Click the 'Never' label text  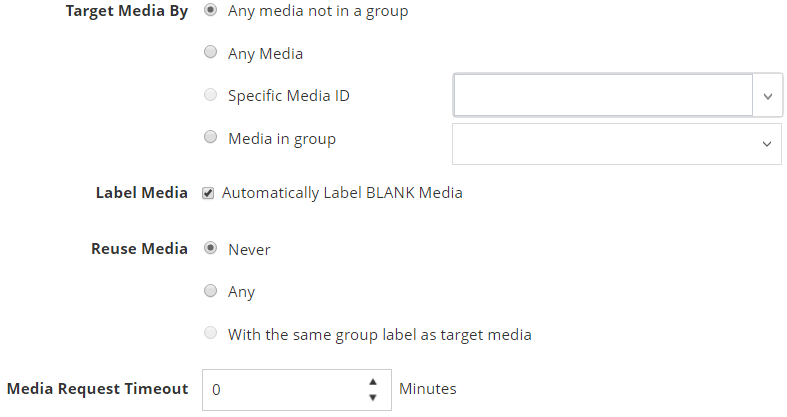(x=249, y=250)
